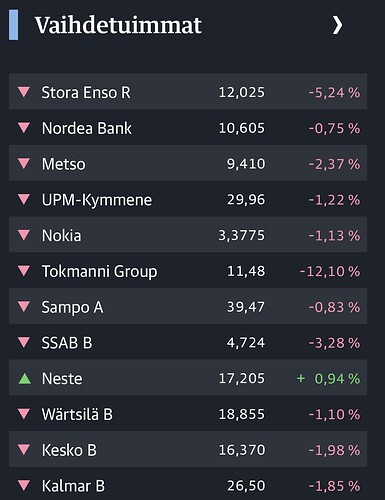Open the Vaihdetuimmat chevron arrow
This screenshot has height=500, width=385.
337,25
